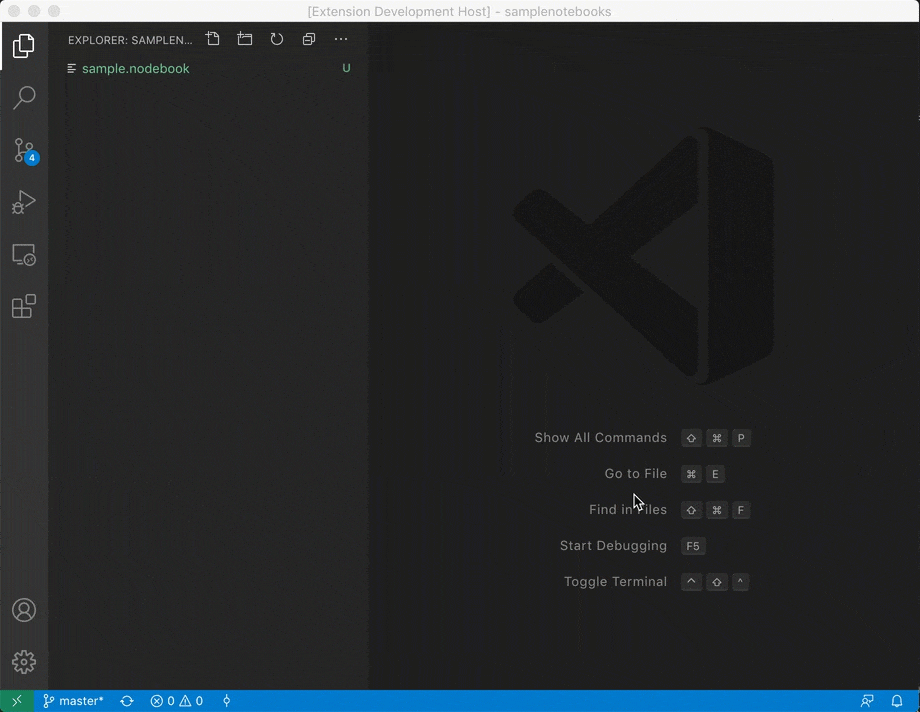Click the remote connection indicator in status bar

pyautogui.click(x=16, y=701)
